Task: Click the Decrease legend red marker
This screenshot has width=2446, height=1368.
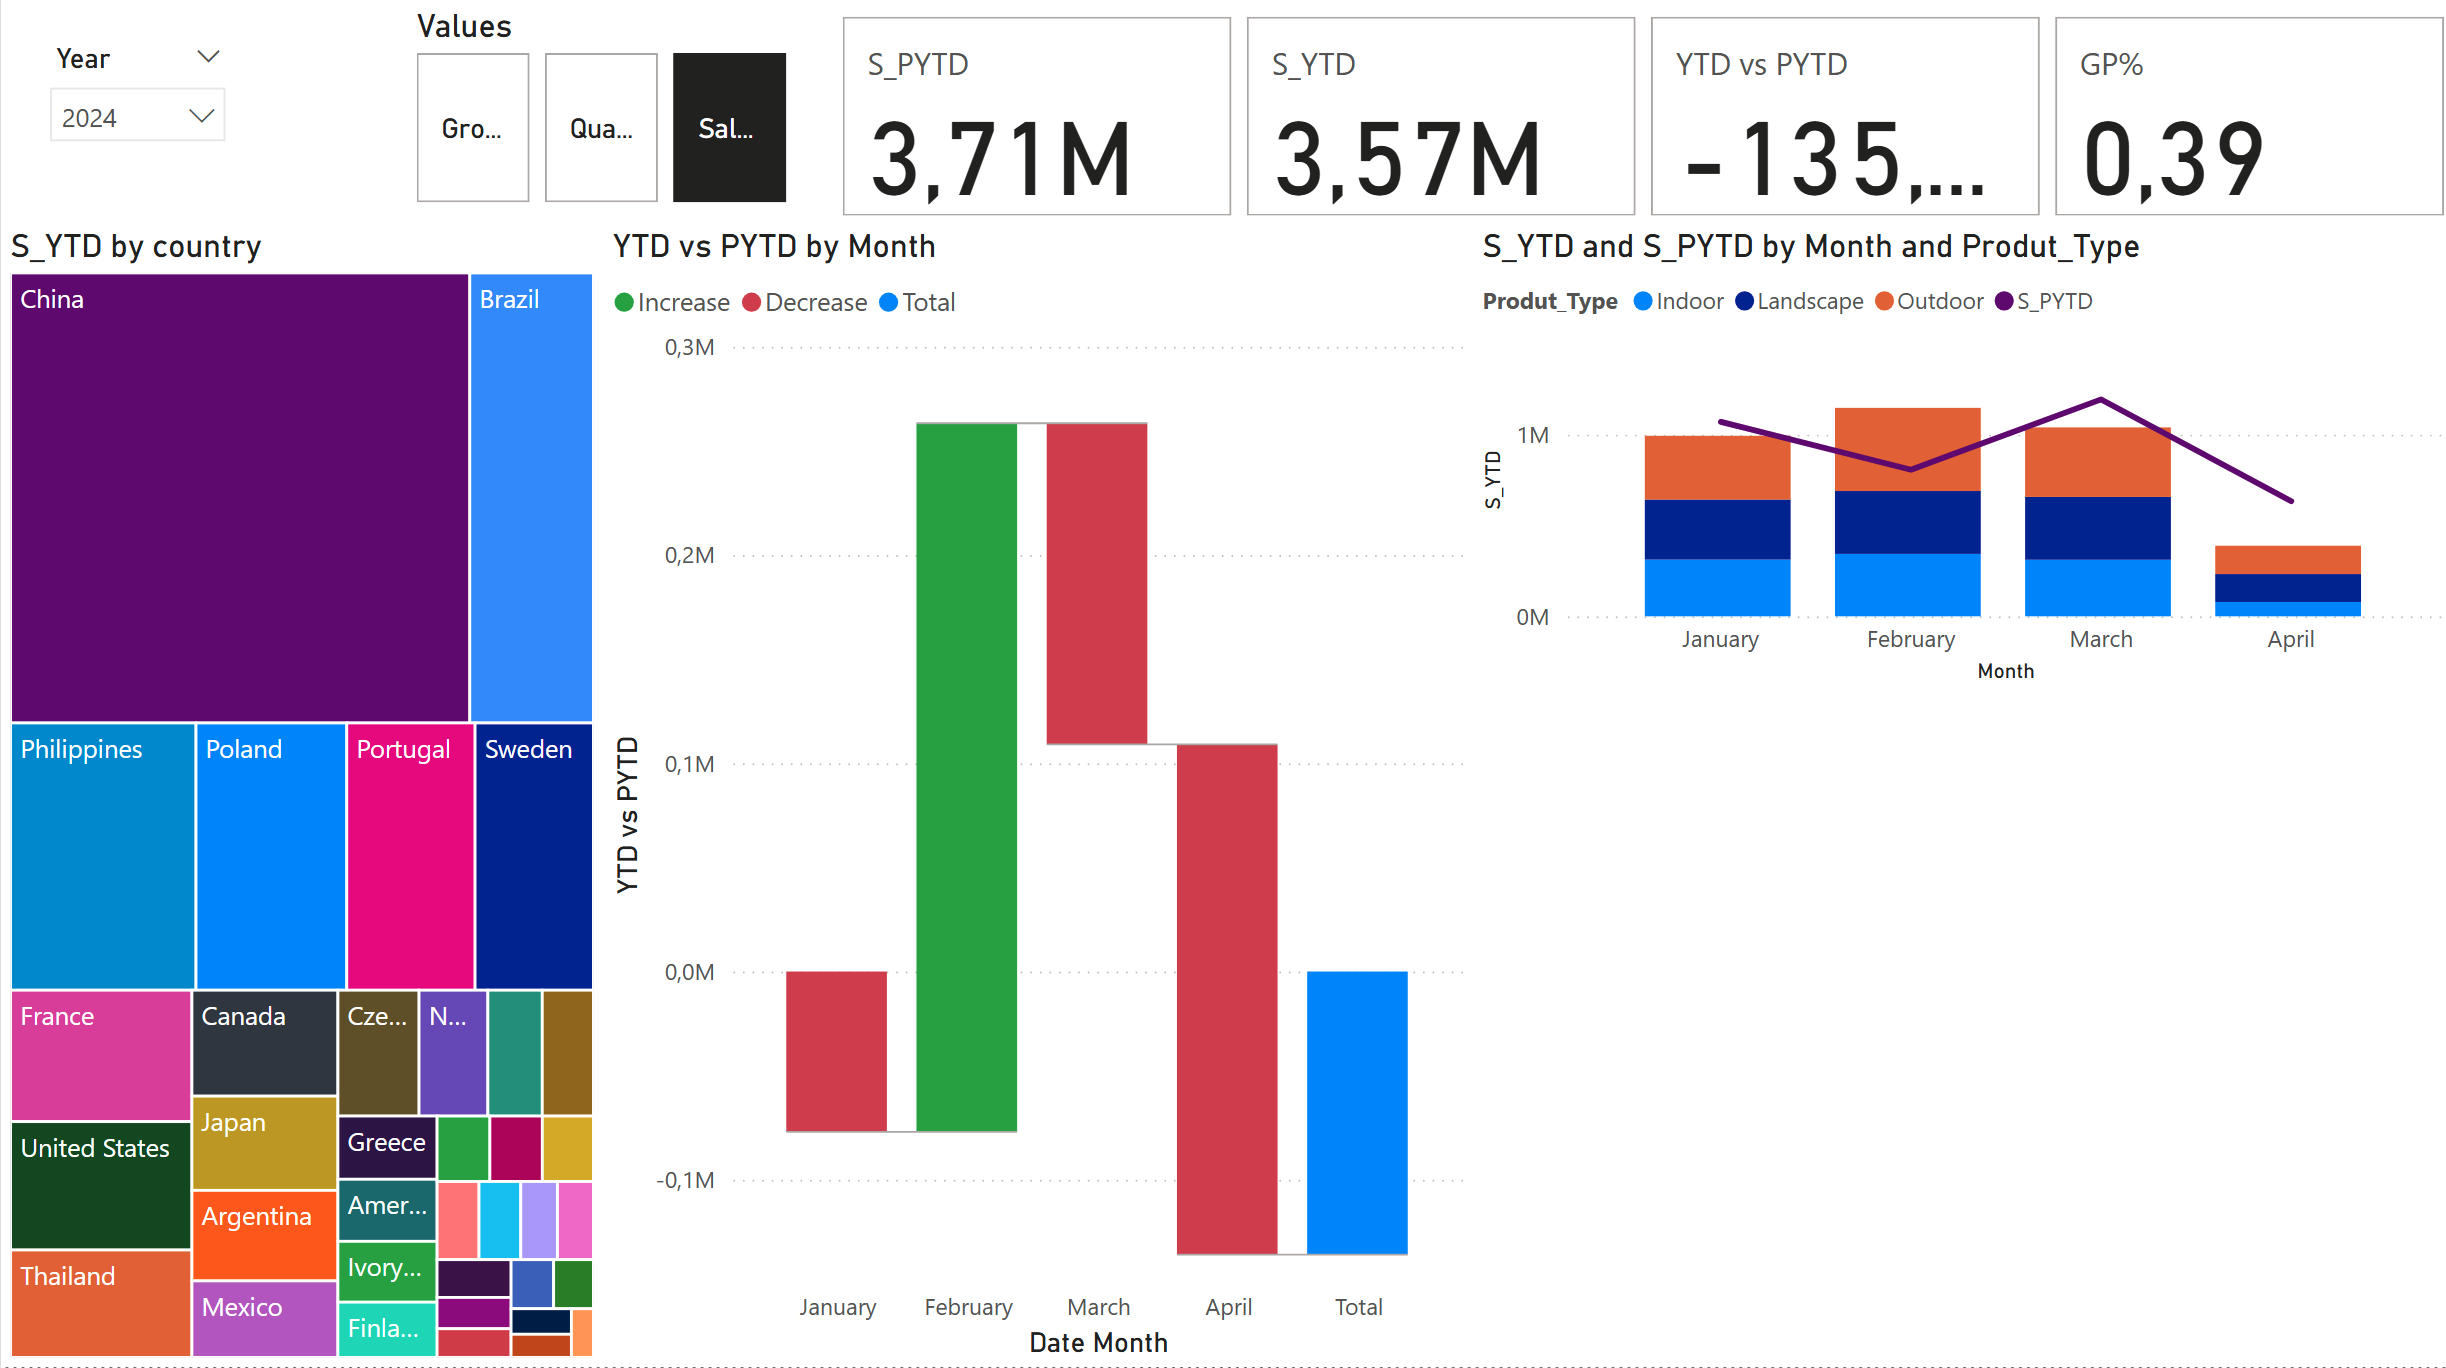Action: (752, 302)
